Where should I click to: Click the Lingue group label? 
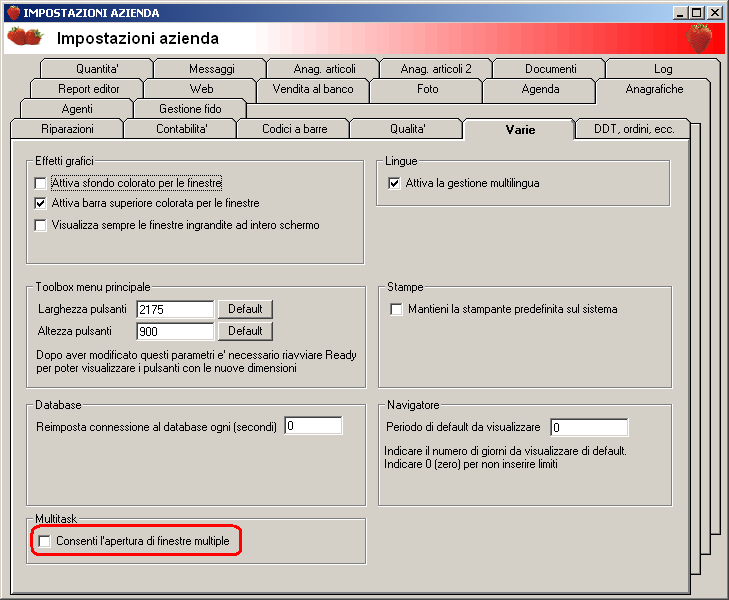click(401, 161)
